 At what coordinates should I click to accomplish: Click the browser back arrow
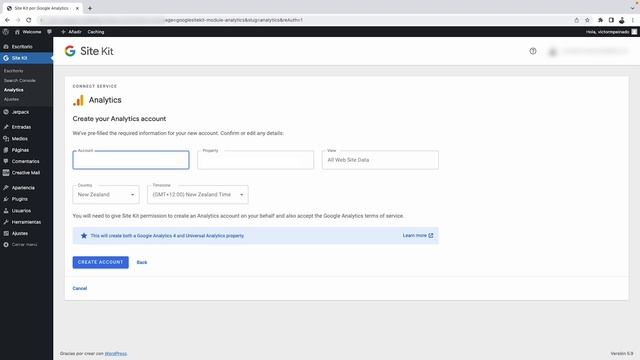point(7,20)
